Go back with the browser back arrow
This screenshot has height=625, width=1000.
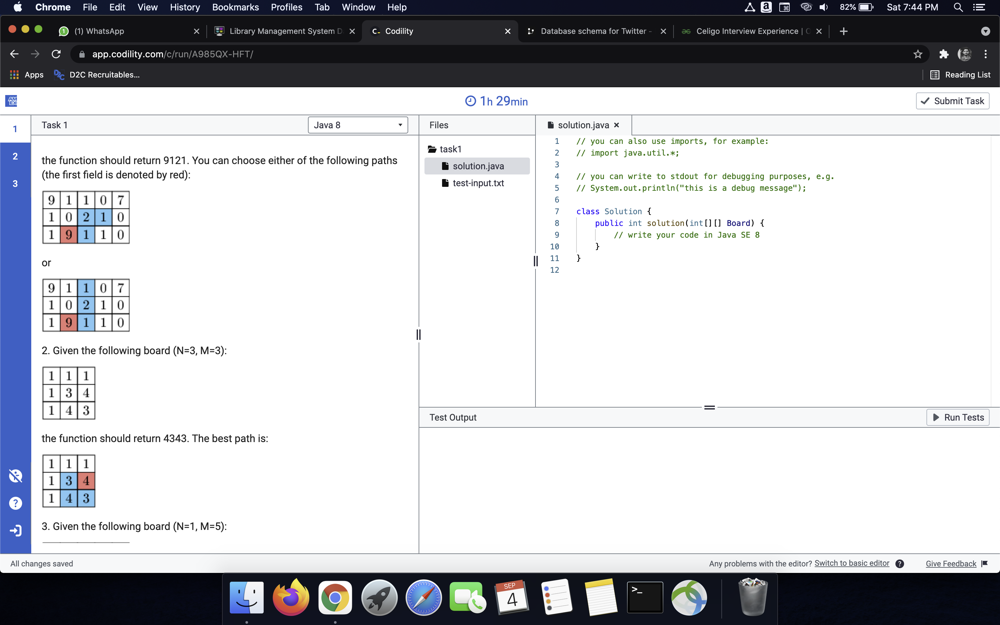pyautogui.click(x=14, y=54)
